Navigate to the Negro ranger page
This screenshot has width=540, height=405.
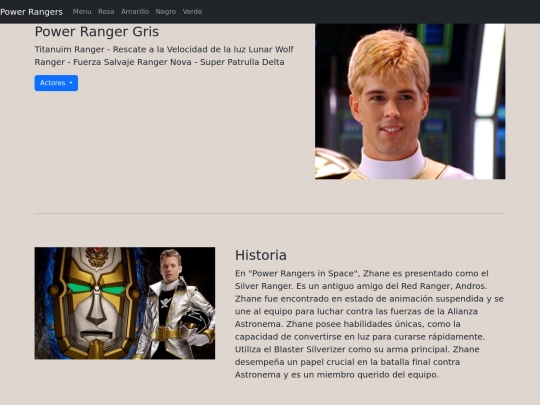(x=166, y=12)
